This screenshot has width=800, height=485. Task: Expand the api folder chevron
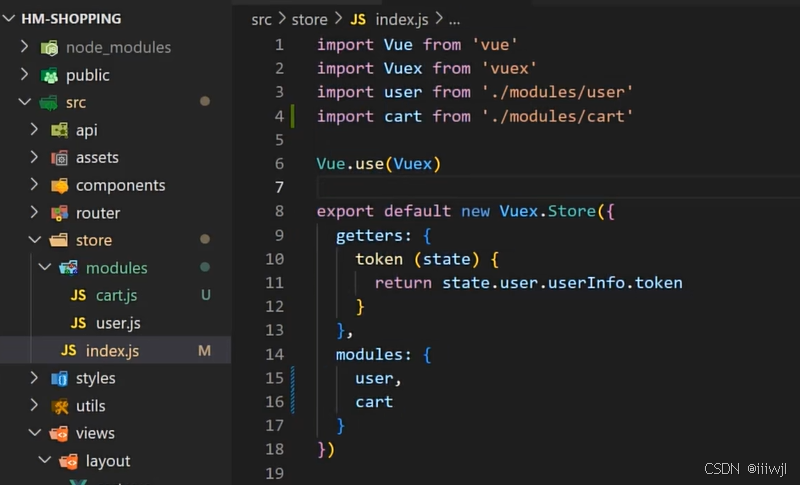point(34,129)
